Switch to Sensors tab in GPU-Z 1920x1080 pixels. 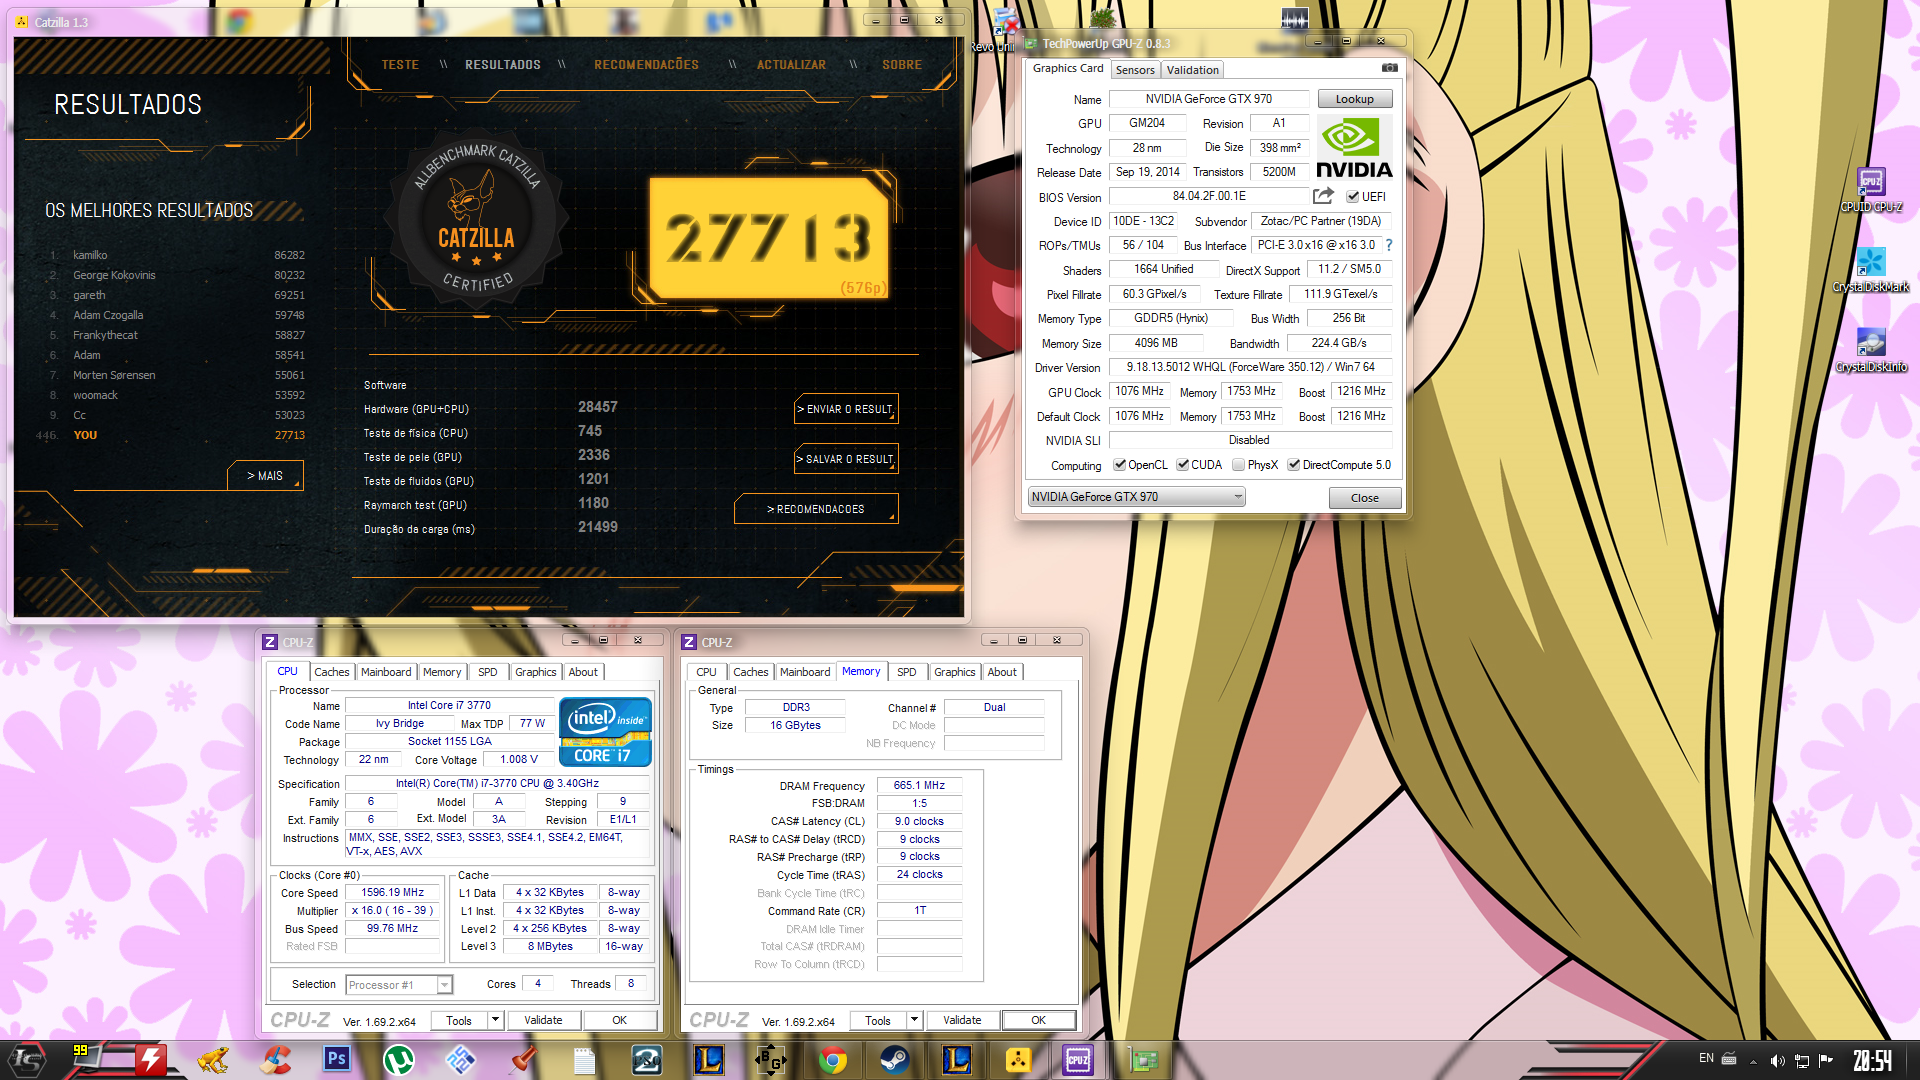[x=1134, y=70]
